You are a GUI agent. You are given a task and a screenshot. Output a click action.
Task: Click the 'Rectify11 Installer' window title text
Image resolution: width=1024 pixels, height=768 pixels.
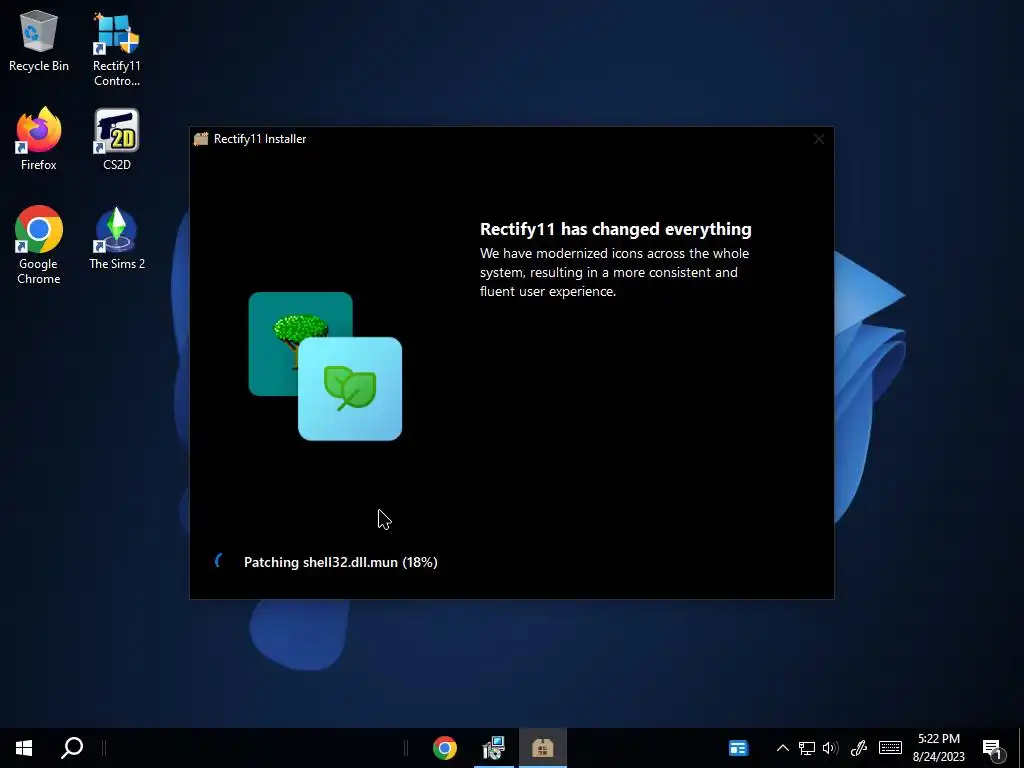point(260,139)
